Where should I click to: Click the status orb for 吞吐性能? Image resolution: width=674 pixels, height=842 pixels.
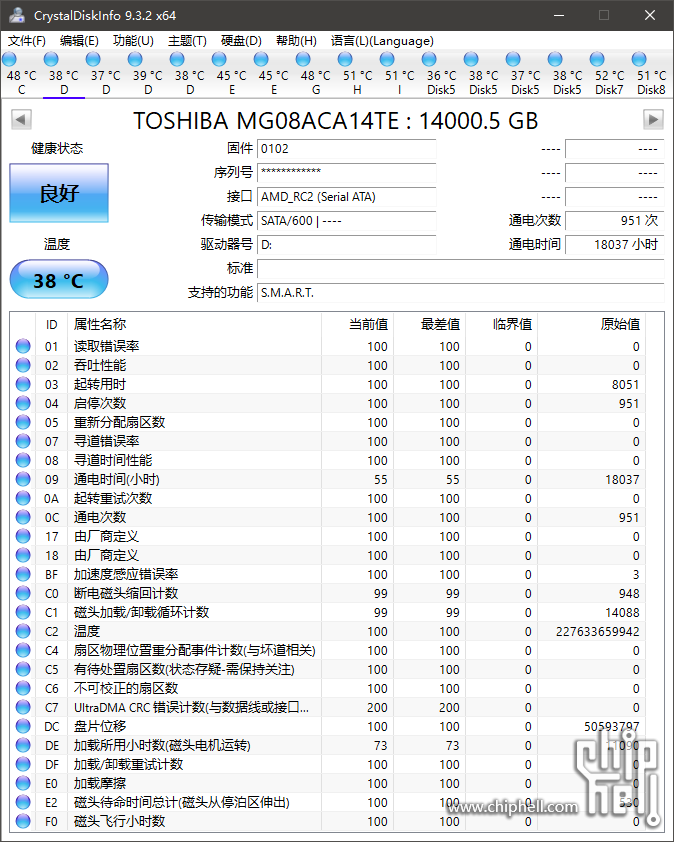(23, 365)
